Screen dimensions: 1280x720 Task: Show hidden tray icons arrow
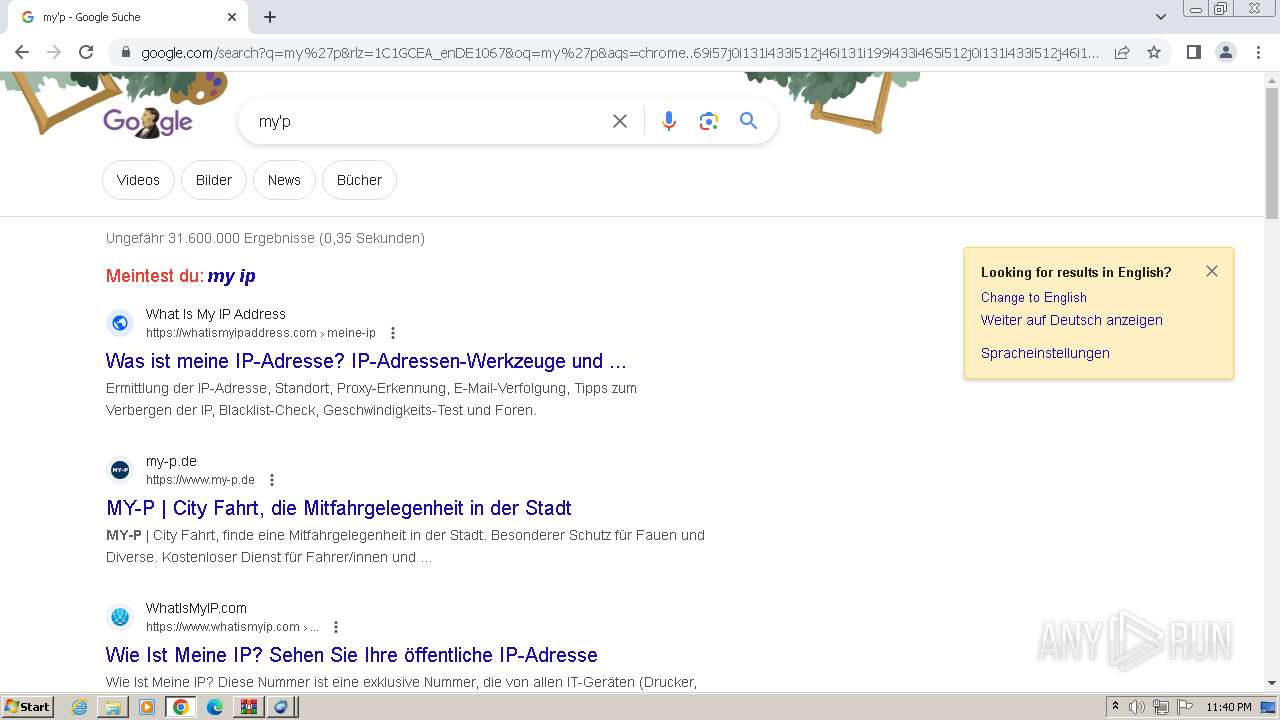(x=1116, y=707)
